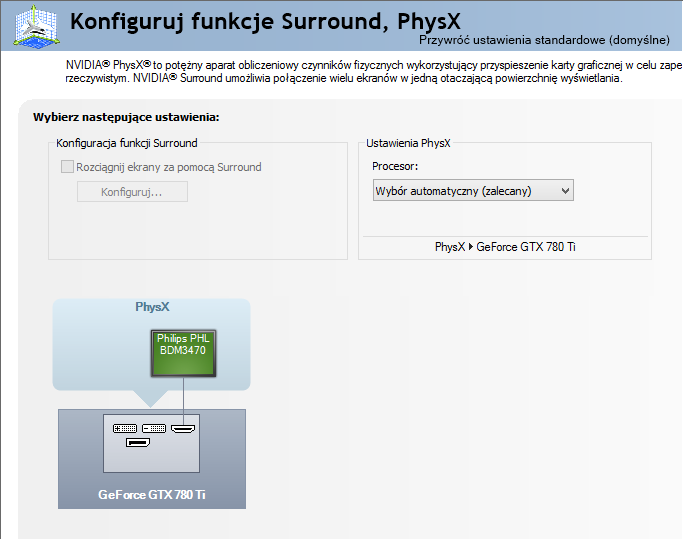Click the Ustawienia PhysX group title
Image resolution: width=683 pixels, height=539 pixels.
(x=408, y=143)
